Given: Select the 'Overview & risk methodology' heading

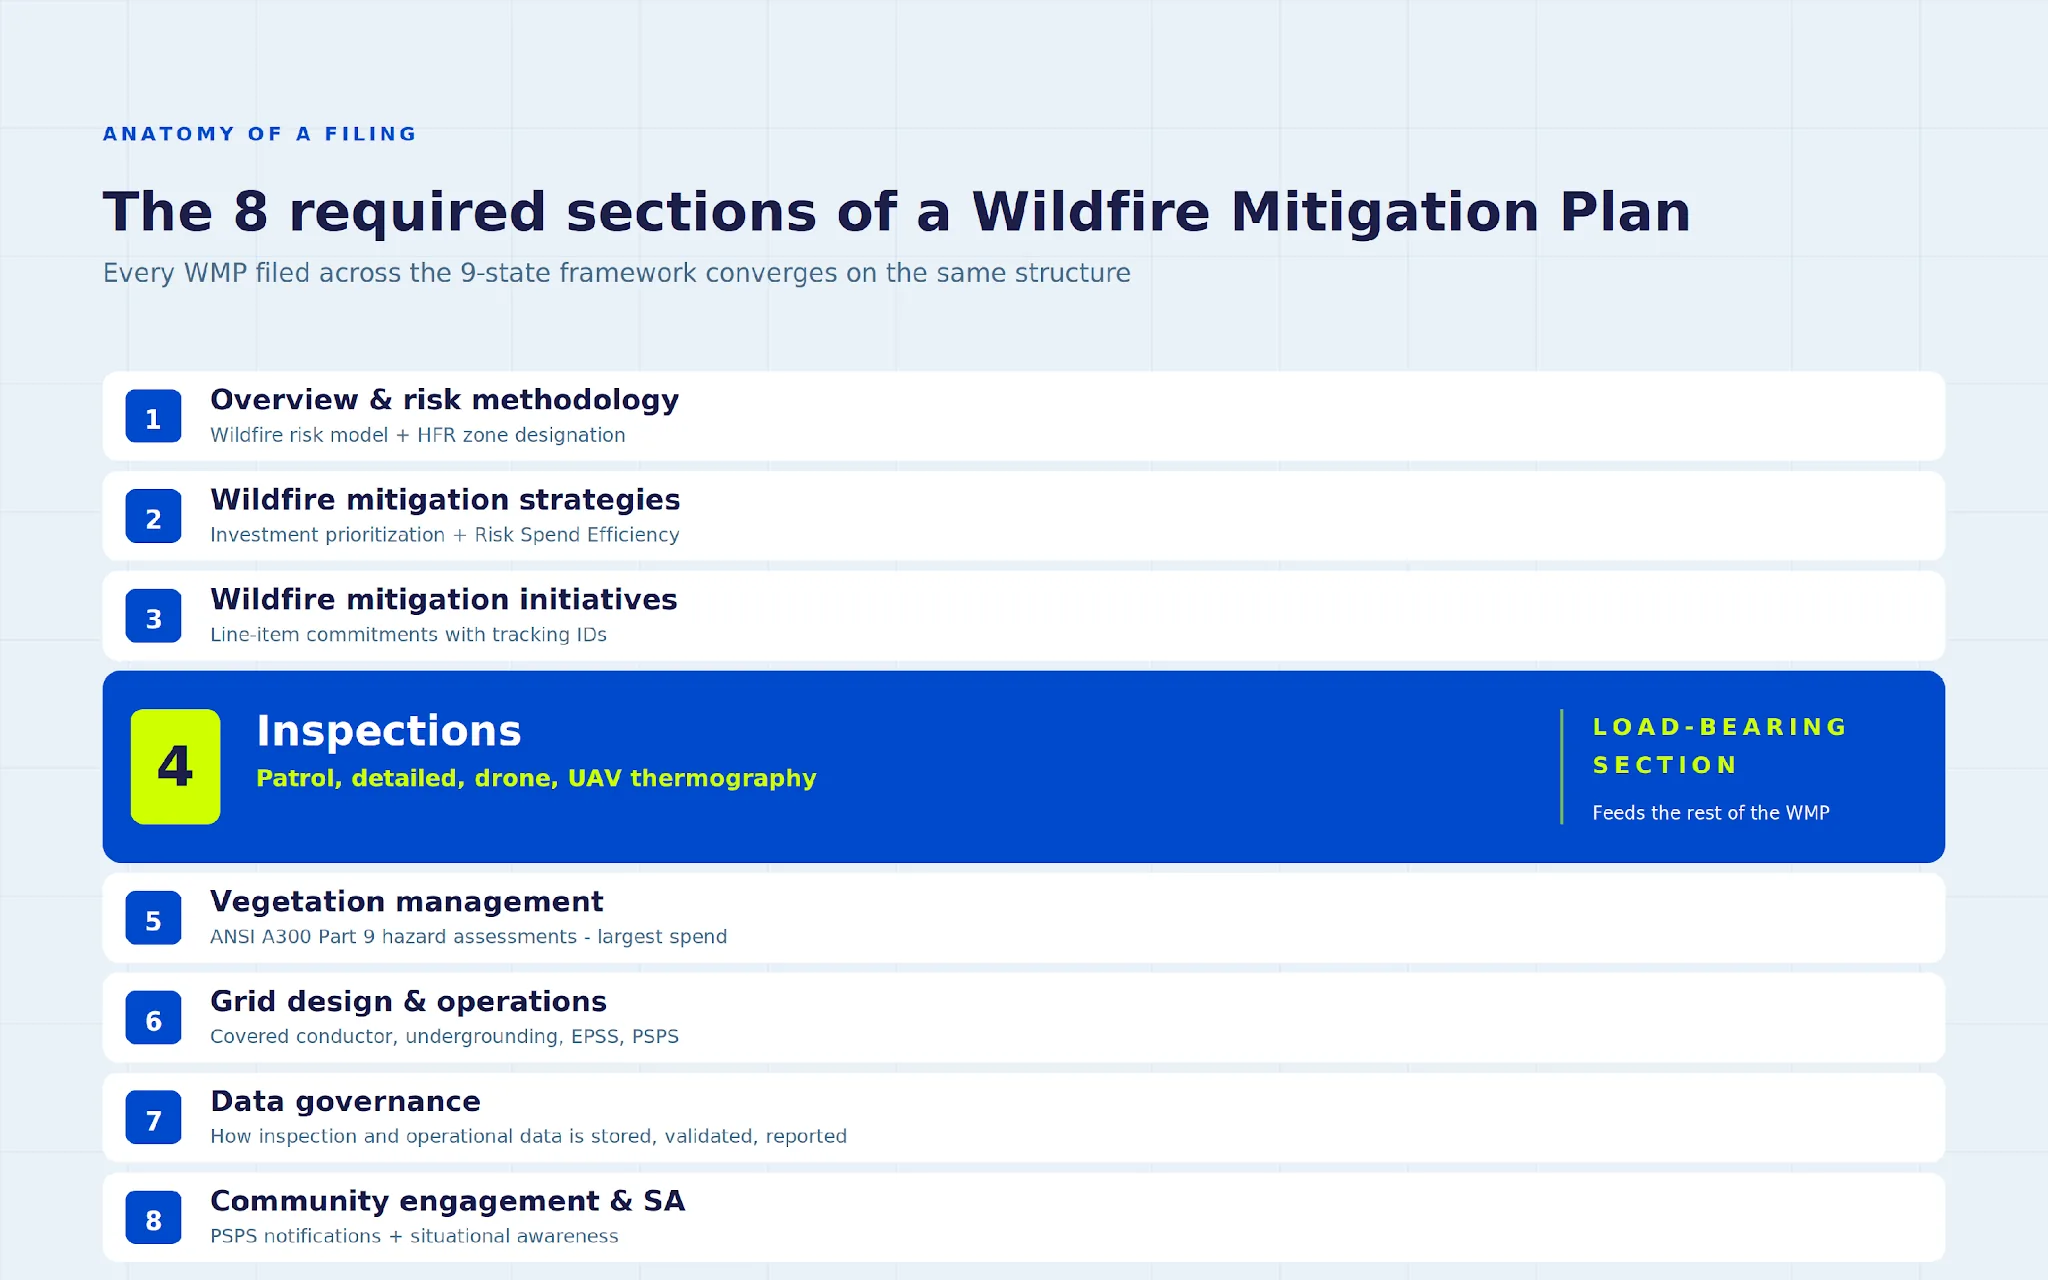Looking at the screenshot, I should click(444, 400).
